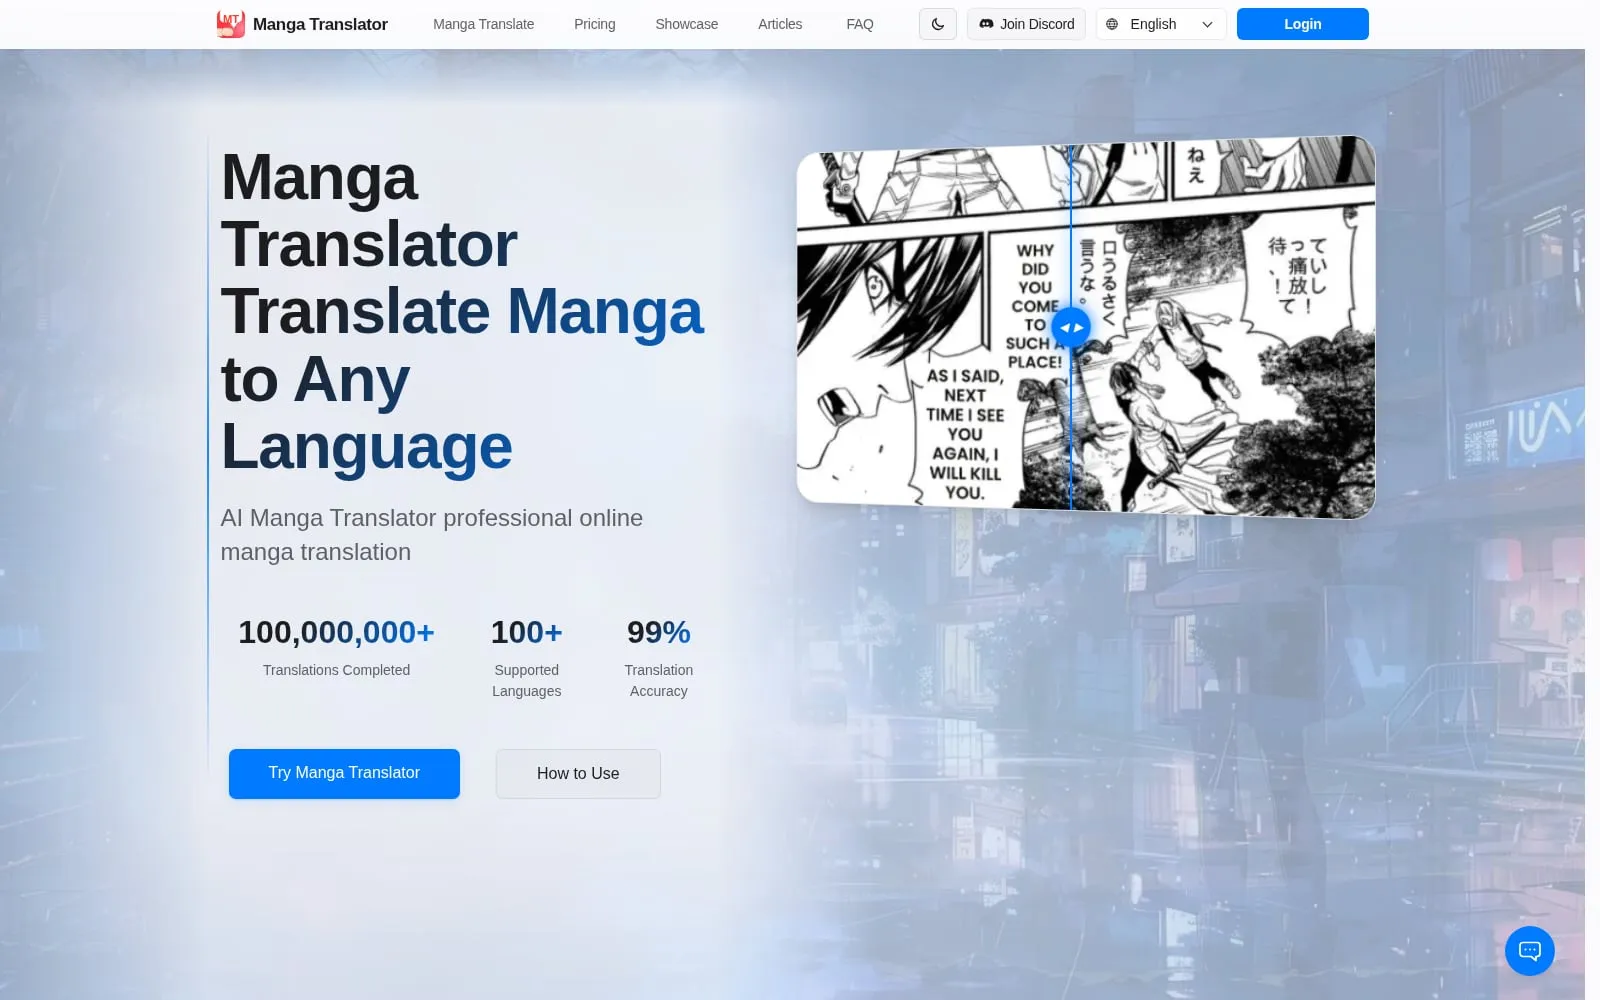Toggle dark mode with the moon icon
Screen dimensions: 1600x1000
(x=938, y=24)
